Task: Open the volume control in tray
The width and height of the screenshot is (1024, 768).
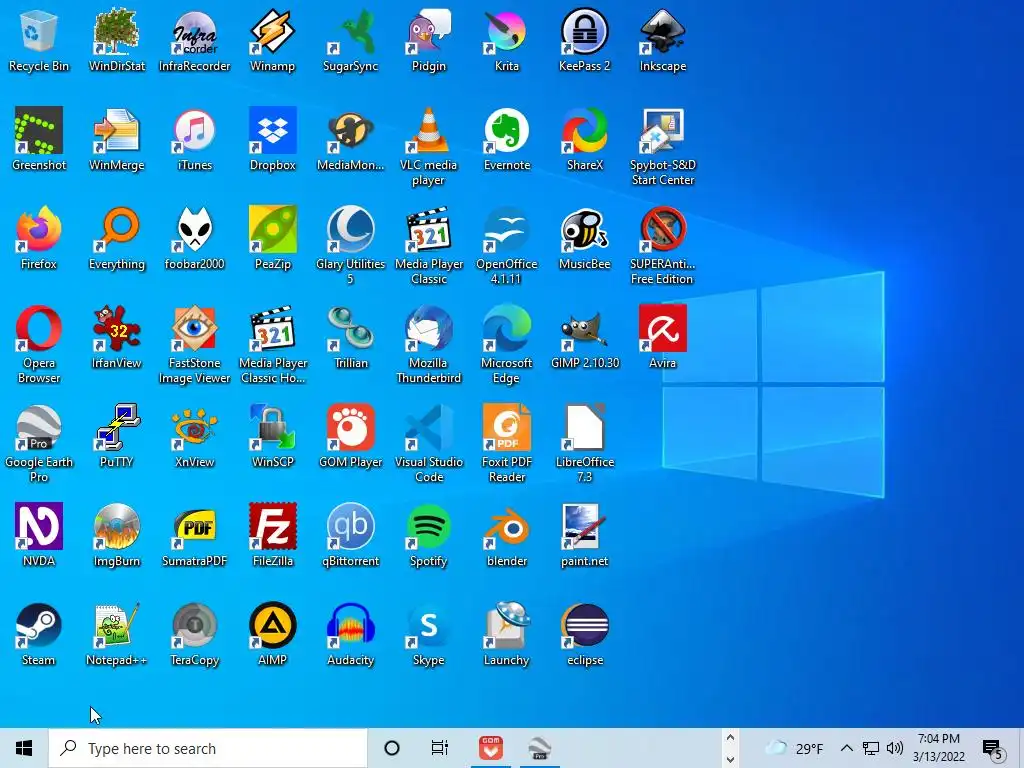Action: pyautogui.click(x=895, y=748)
